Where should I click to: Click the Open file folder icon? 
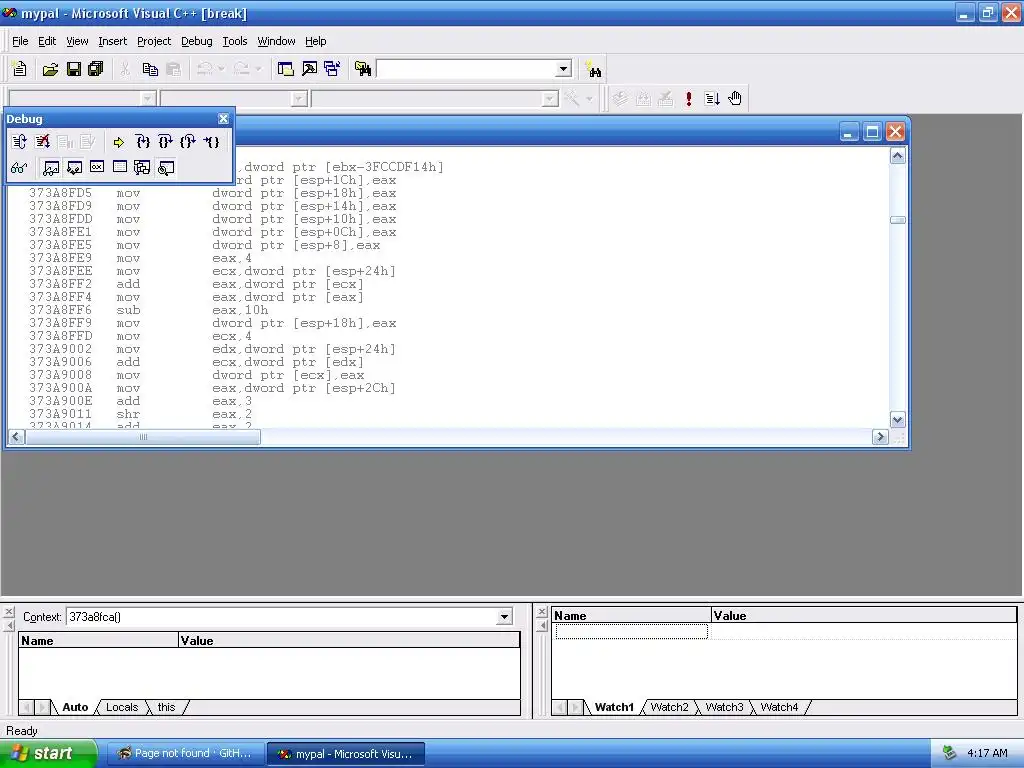[50, 69]
